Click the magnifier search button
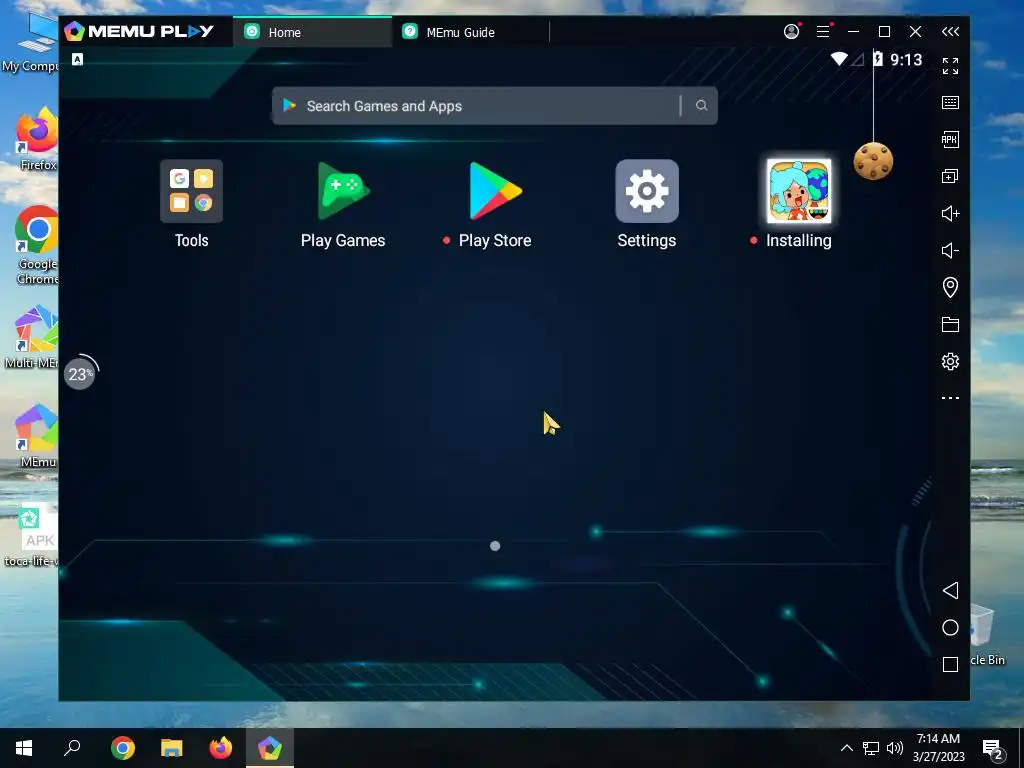The height and width of the screenshot is (768, 1024). click(701, 106)
